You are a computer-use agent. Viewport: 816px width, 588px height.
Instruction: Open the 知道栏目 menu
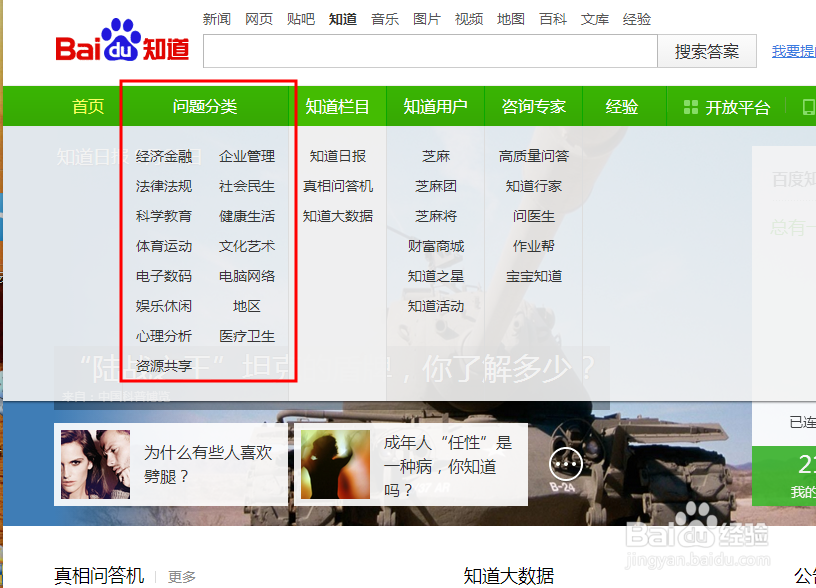pyautogui.click(x=339, y=105)
